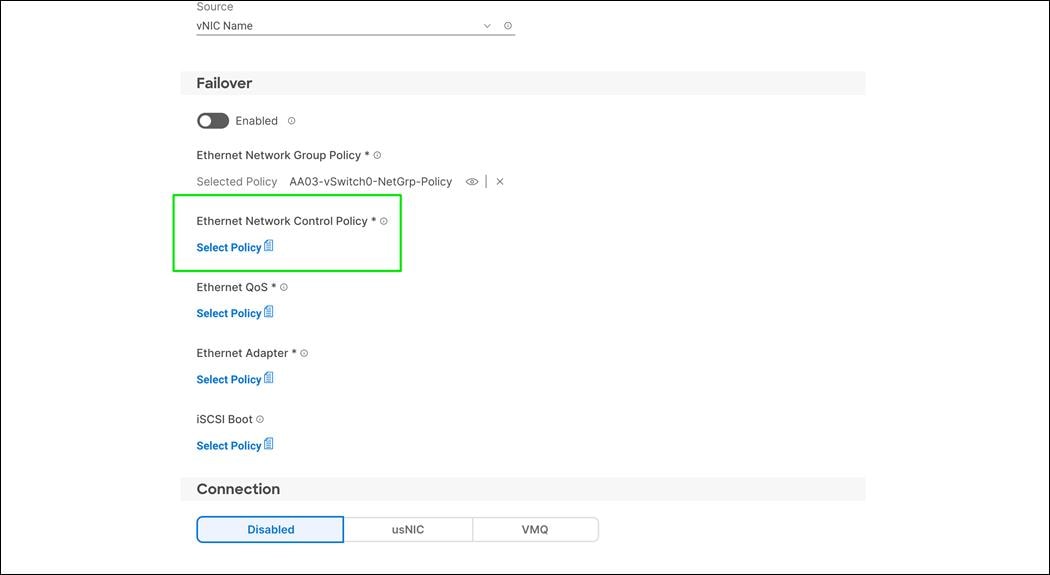Click the Ethernet Network Group Policy label

(279, 155)
